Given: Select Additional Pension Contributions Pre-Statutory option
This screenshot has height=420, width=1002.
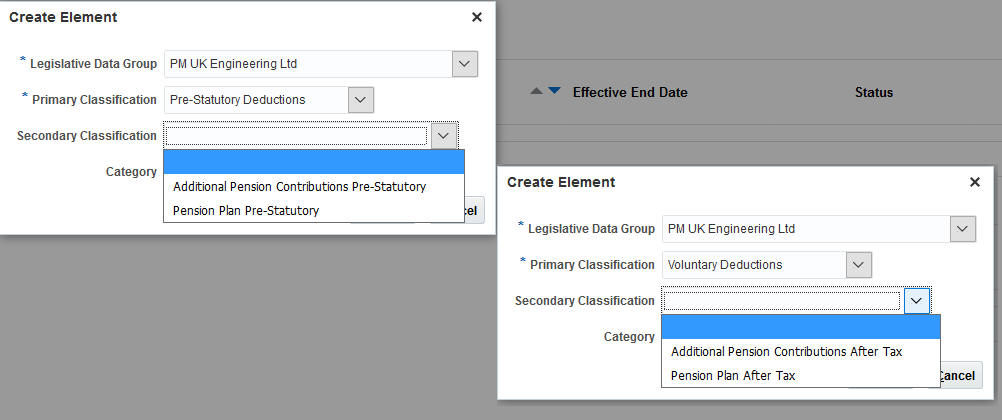Looking at the screenshot, I should pyautogui.click(x=299, y=187).
